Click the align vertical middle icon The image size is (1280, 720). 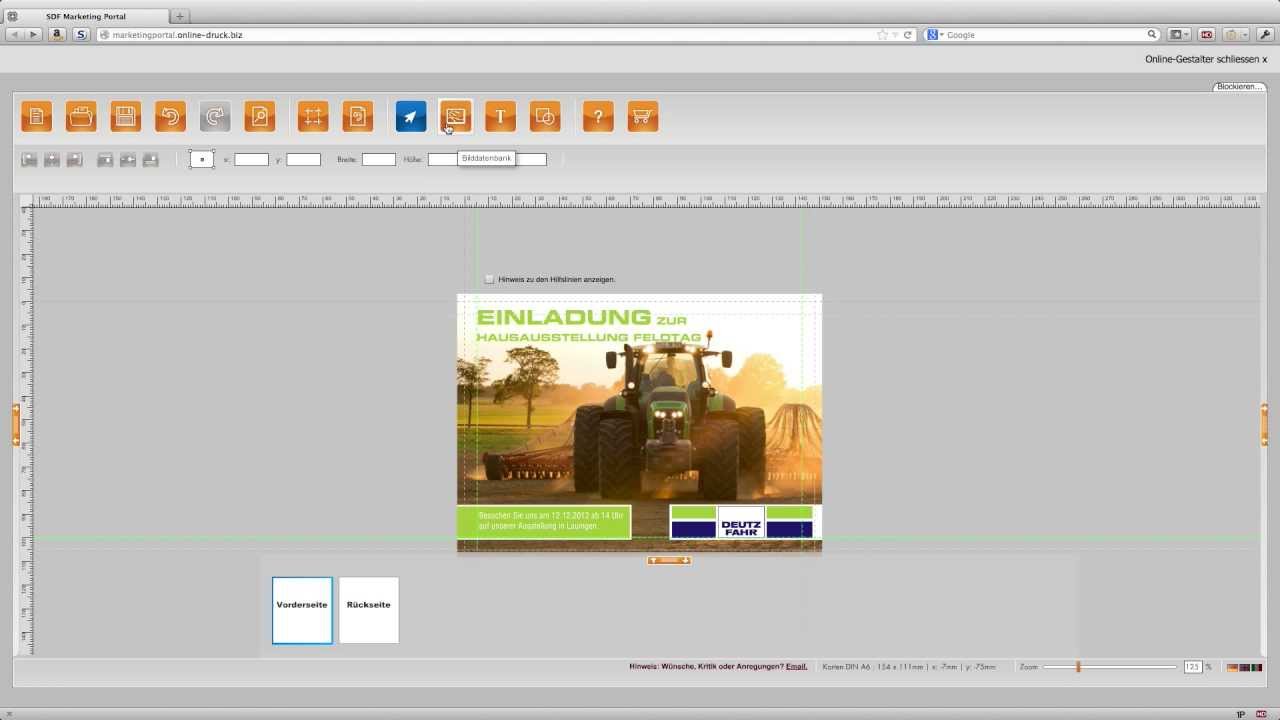(x=128, y=160)
